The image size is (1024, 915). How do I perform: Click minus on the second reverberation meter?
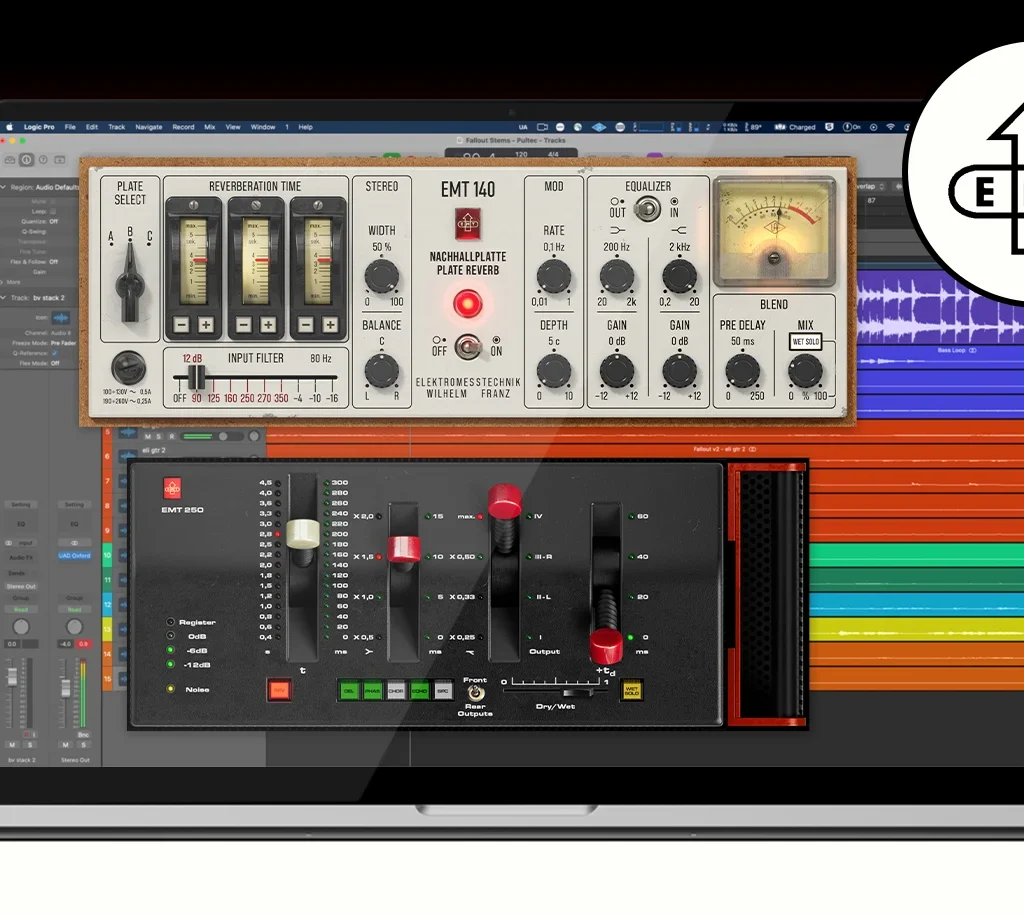[244, 325]
